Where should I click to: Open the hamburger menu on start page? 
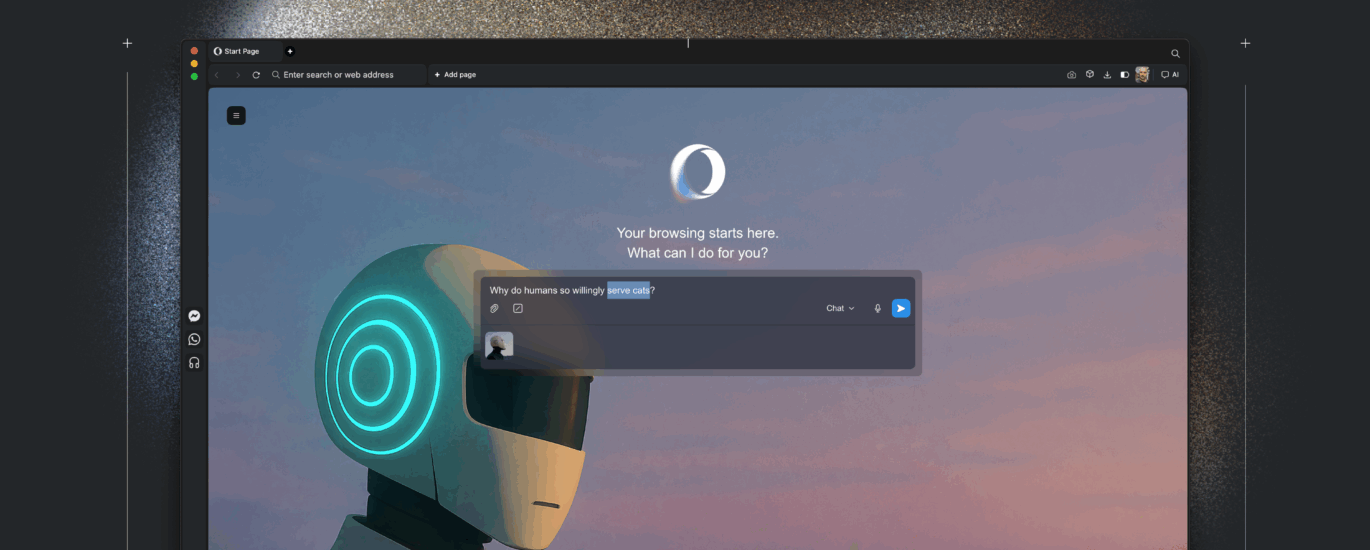point(236,116)
